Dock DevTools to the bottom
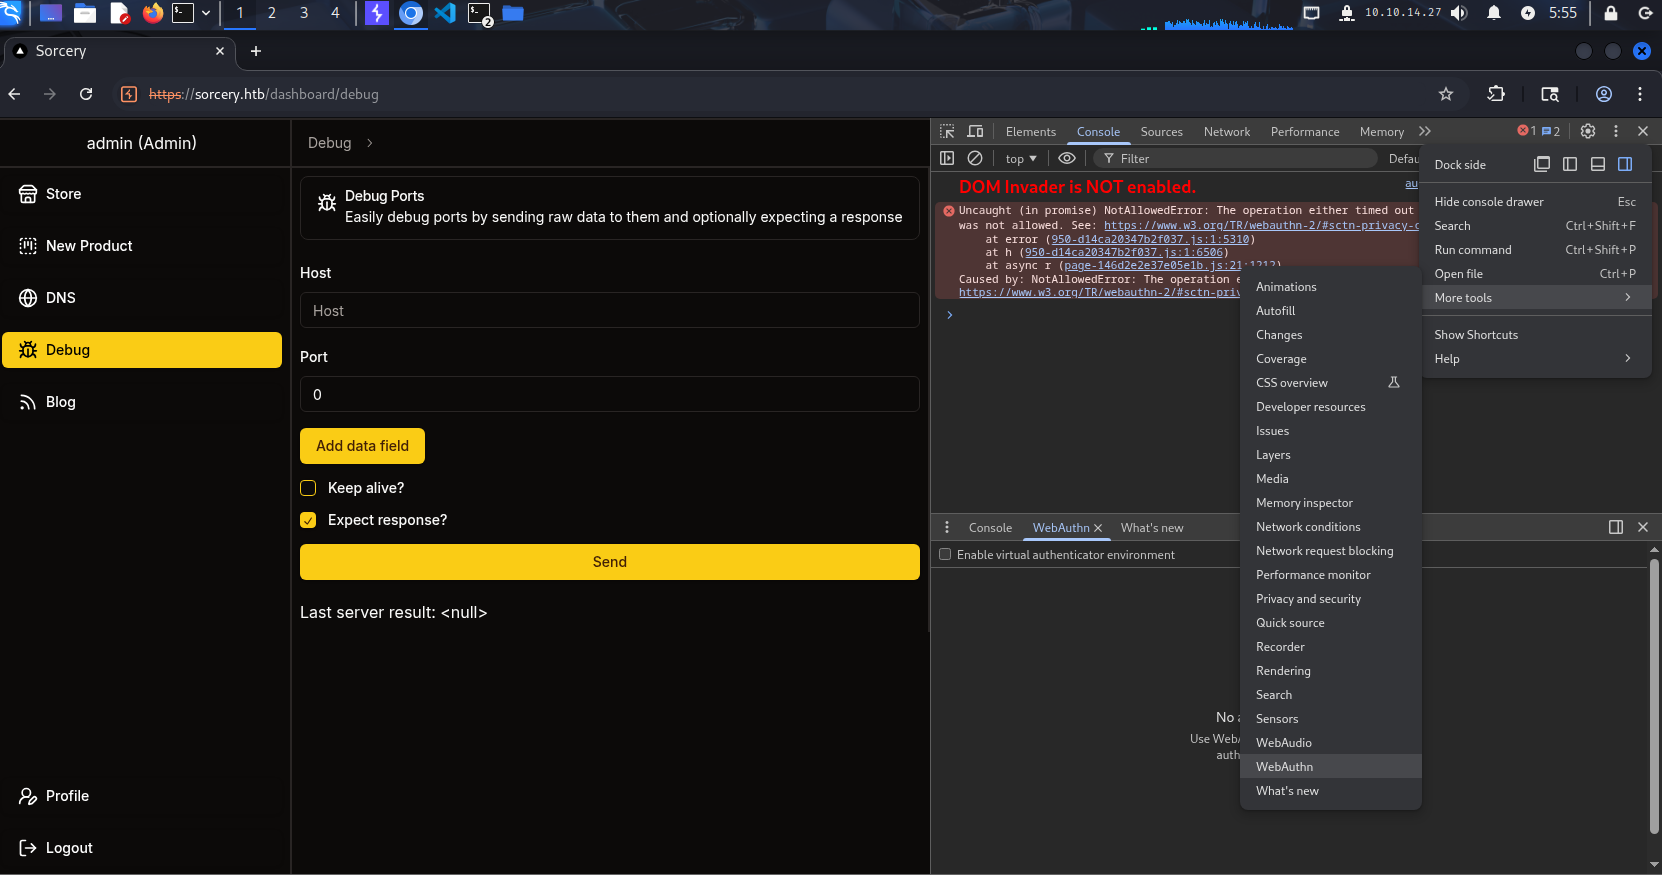Image resolution: width=1662 pixels, height=875 pixels. (x=1598, y=164)
